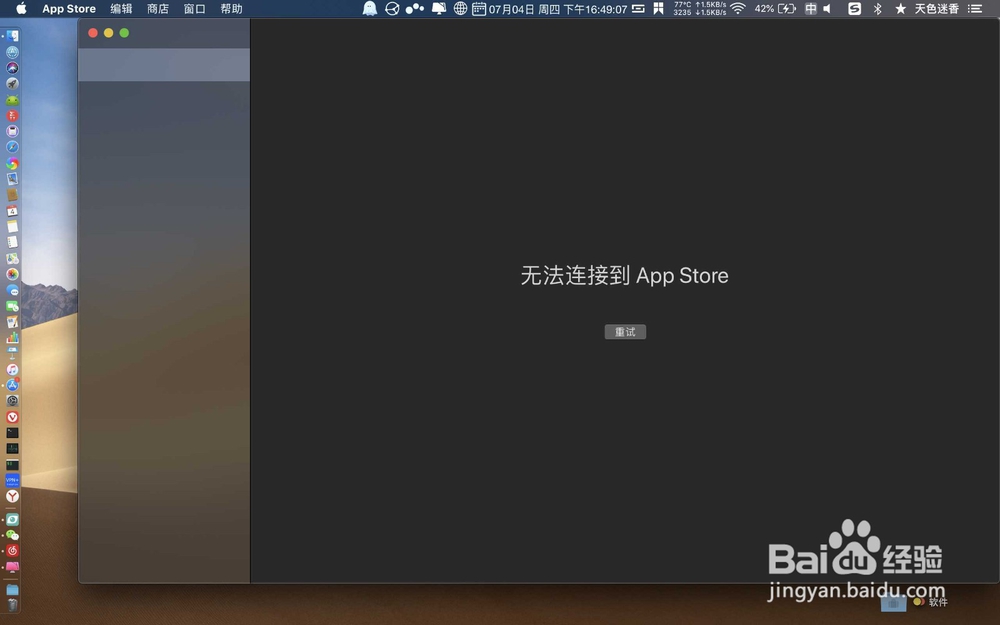Minimize the App Store window
The height and width of the screenshot is (625, 1000).
(108, 33)
